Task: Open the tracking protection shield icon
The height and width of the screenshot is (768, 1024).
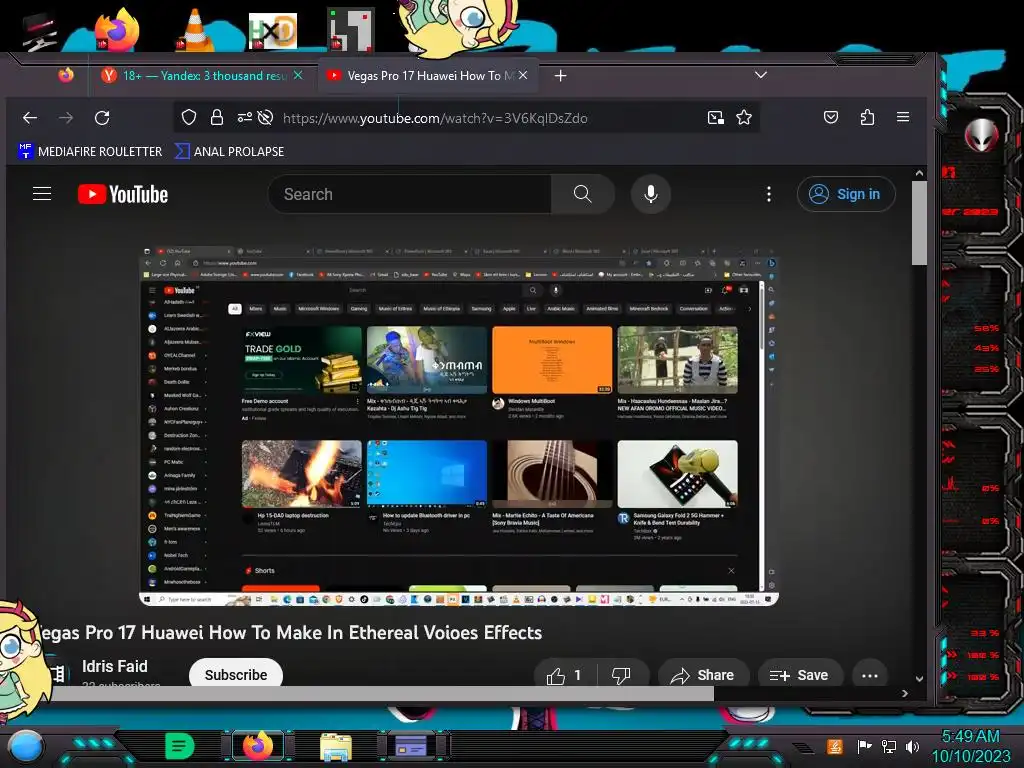Action: [x=189, y=118]
